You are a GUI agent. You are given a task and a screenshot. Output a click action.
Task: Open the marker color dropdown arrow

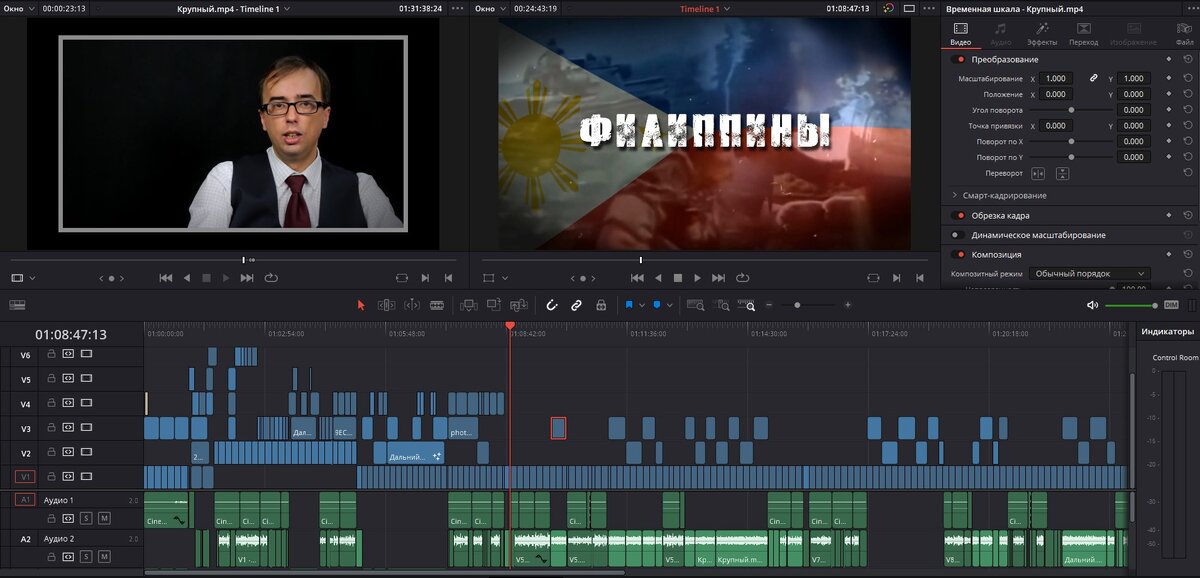coord(669,305)
